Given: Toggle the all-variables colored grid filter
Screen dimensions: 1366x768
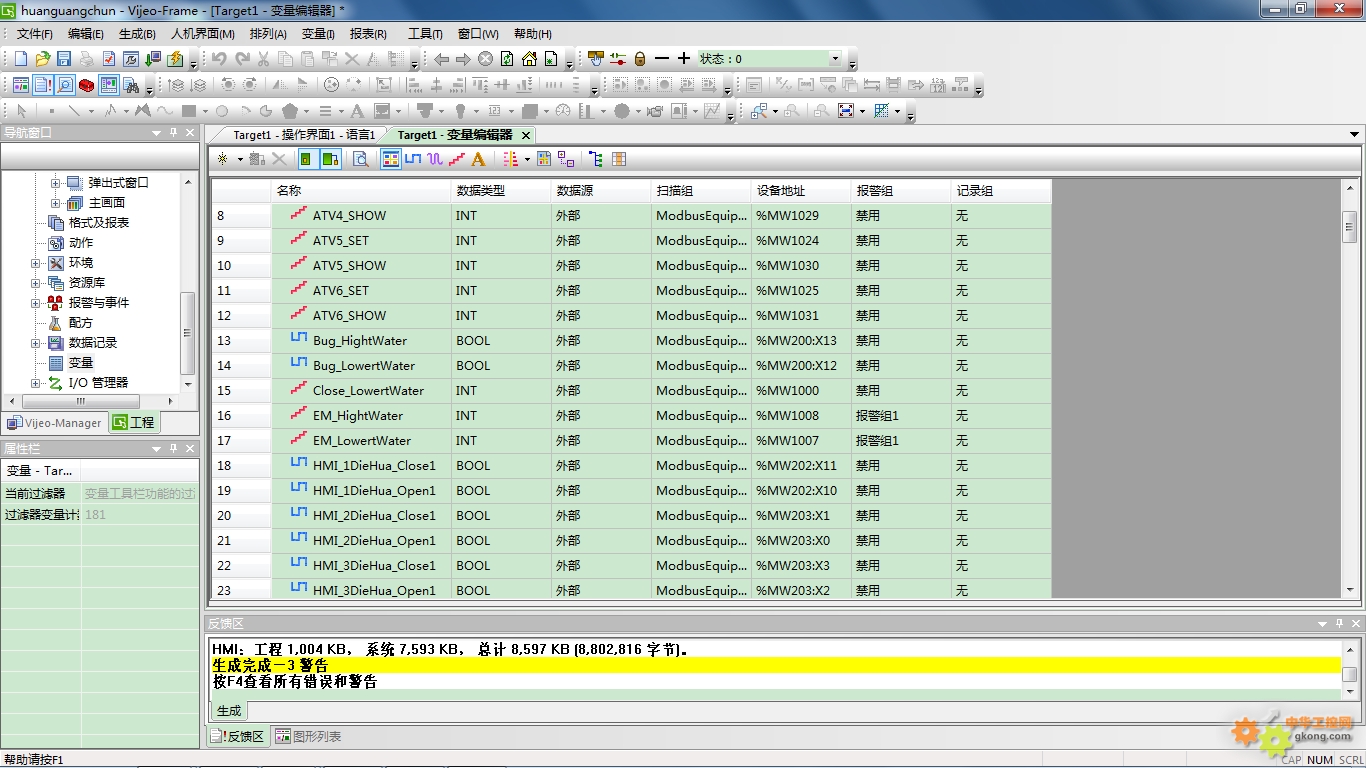Looking at the screenshot, I should [x=391, y=159].
